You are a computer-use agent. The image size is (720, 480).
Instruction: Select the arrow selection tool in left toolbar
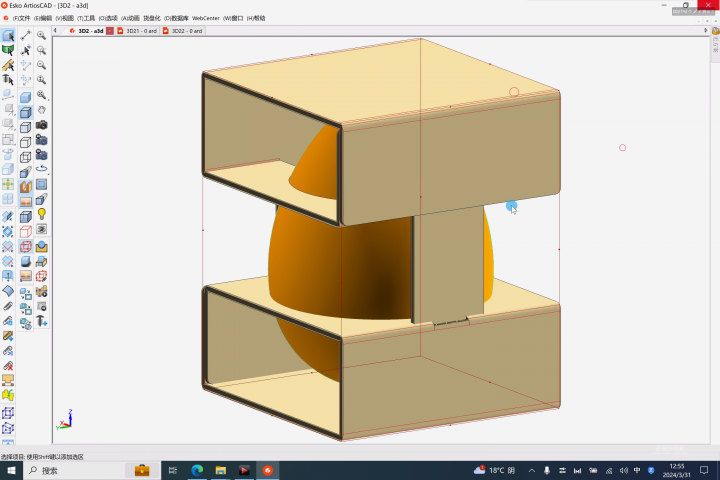point(8,36)
